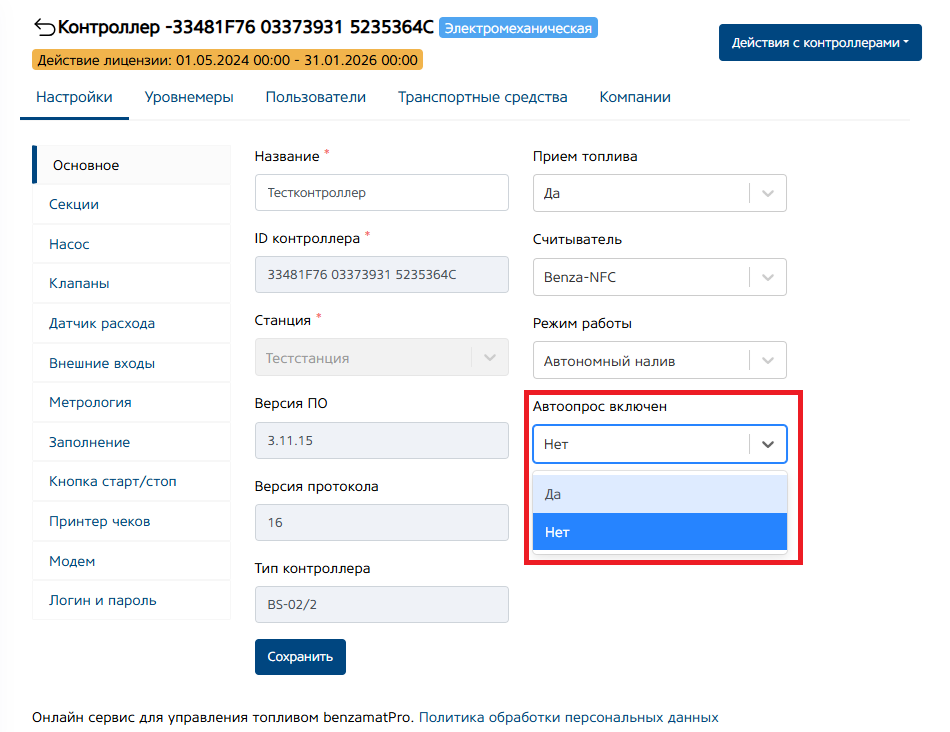Expand the Считыватель dropdown chevron

pyautogui.click(x=768, y=277)
